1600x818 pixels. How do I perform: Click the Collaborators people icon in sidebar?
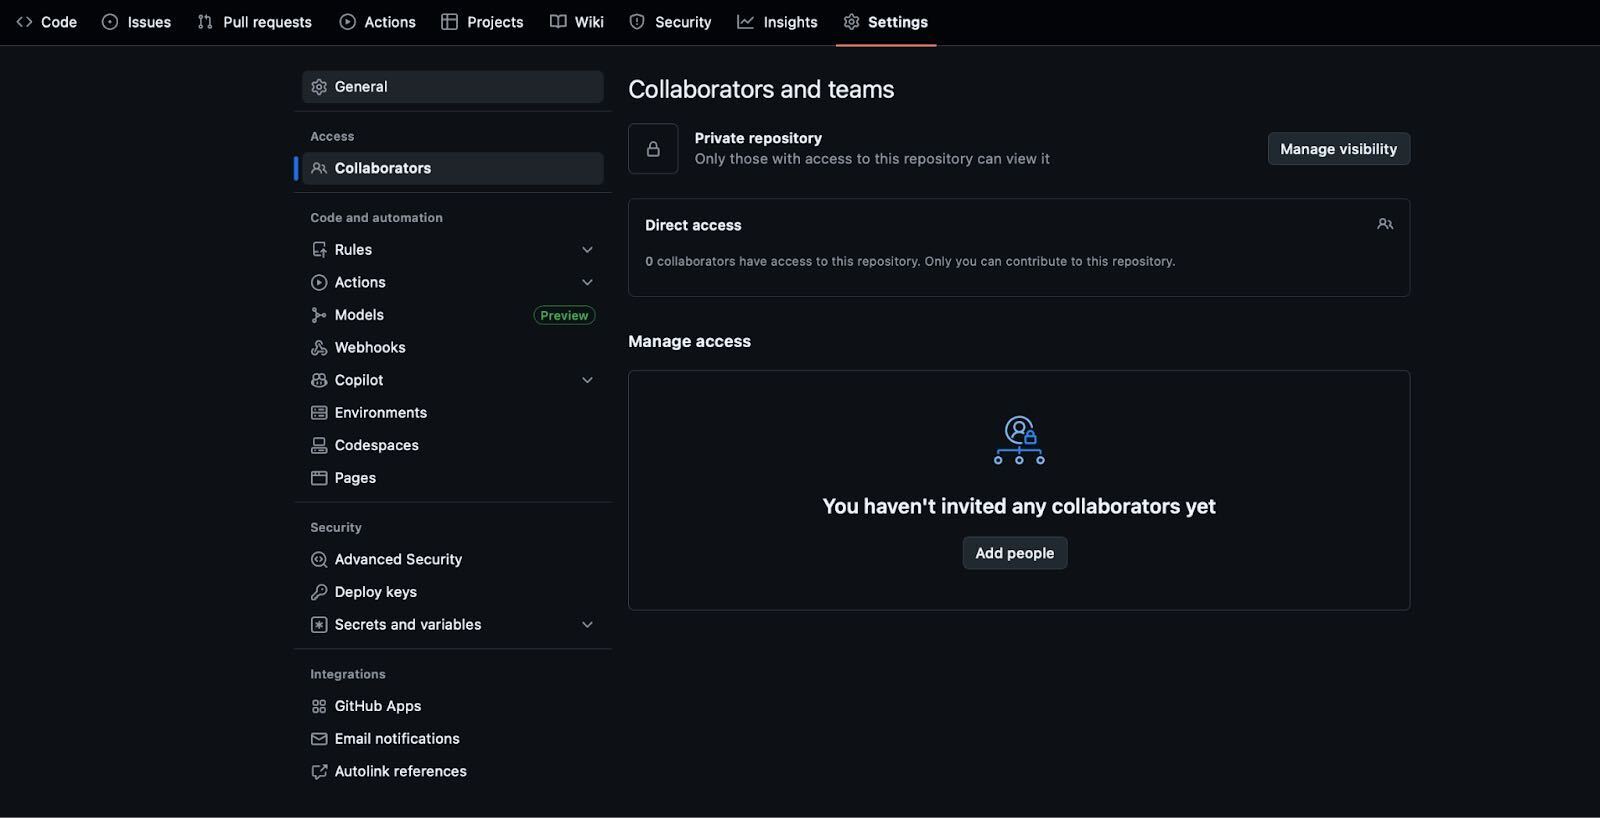point(319,168)
